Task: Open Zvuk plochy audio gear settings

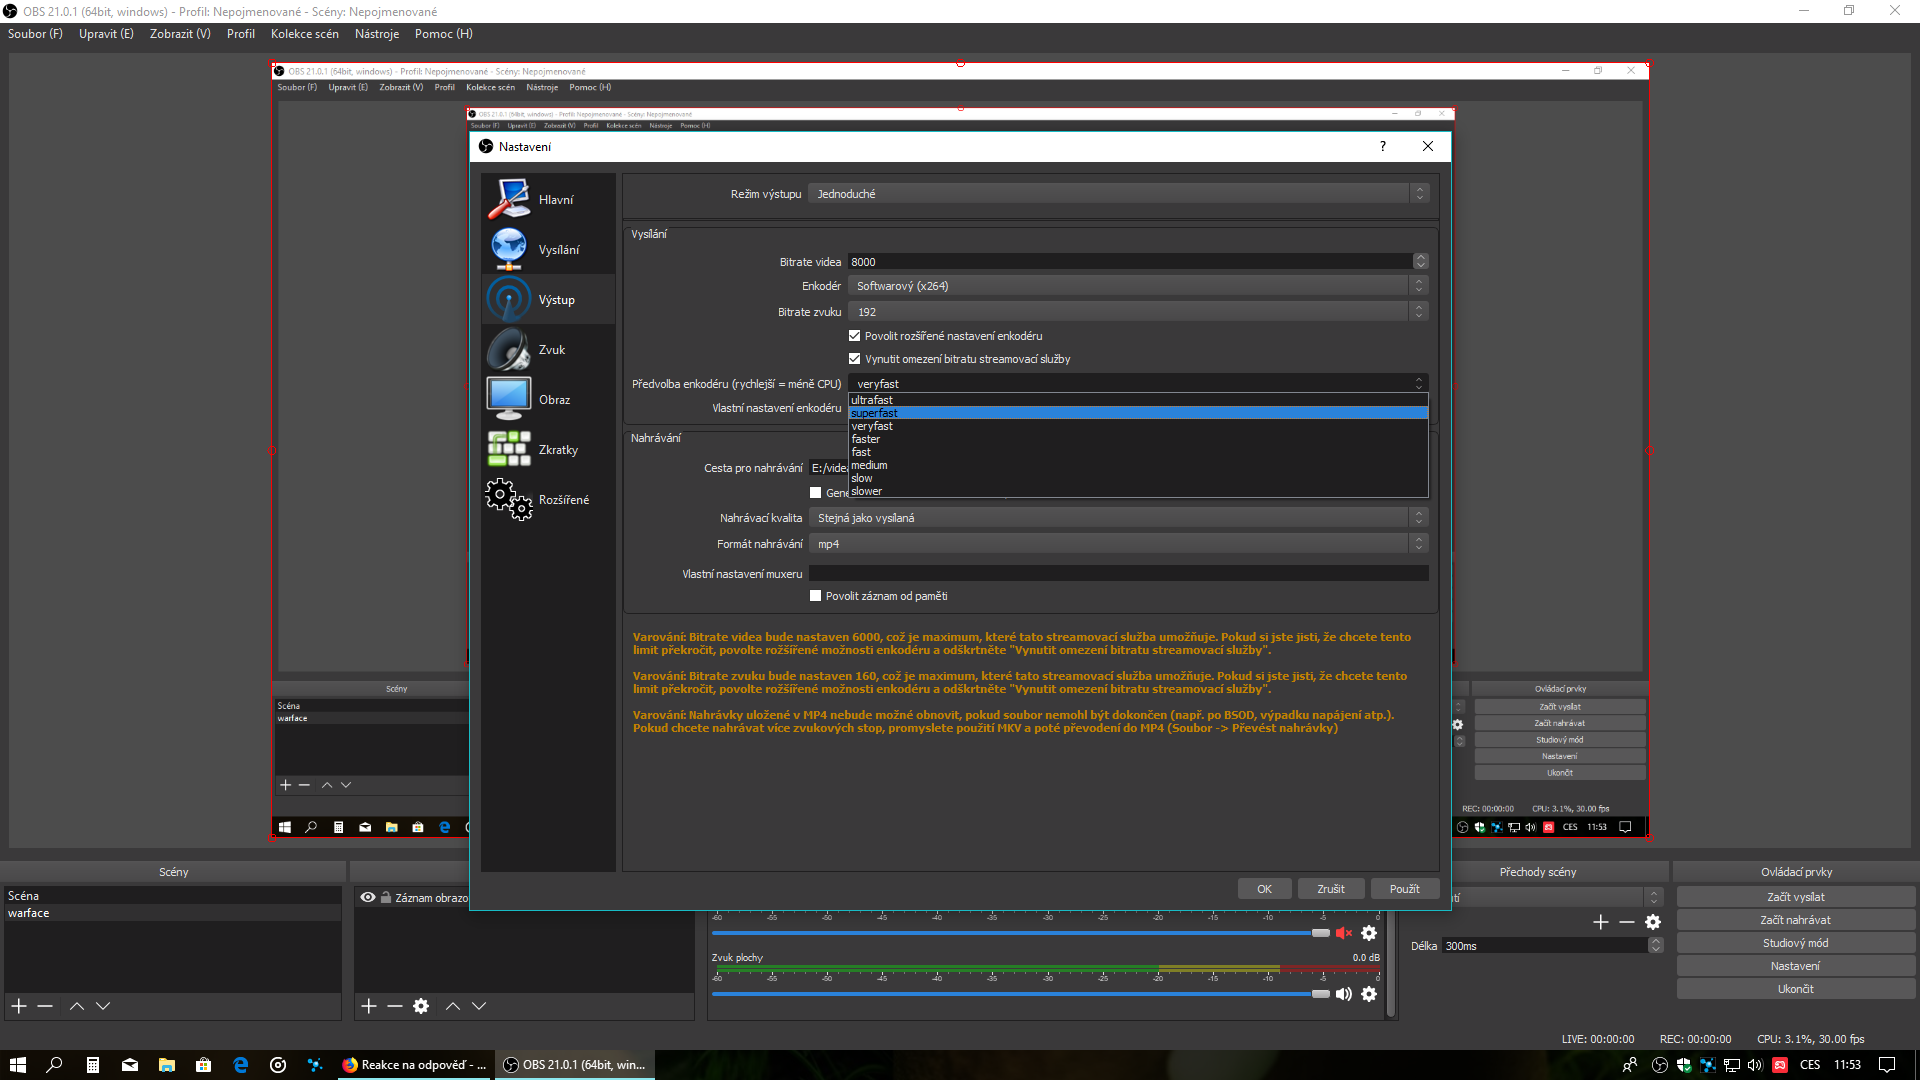Action: [x=1369, y=994]
